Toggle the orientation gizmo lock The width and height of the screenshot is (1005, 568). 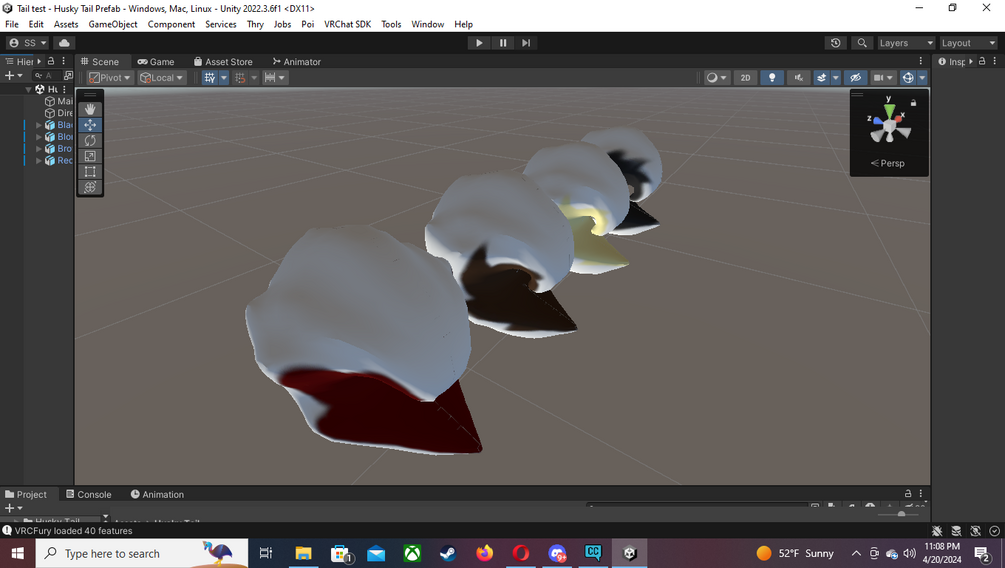pos(913,103)
